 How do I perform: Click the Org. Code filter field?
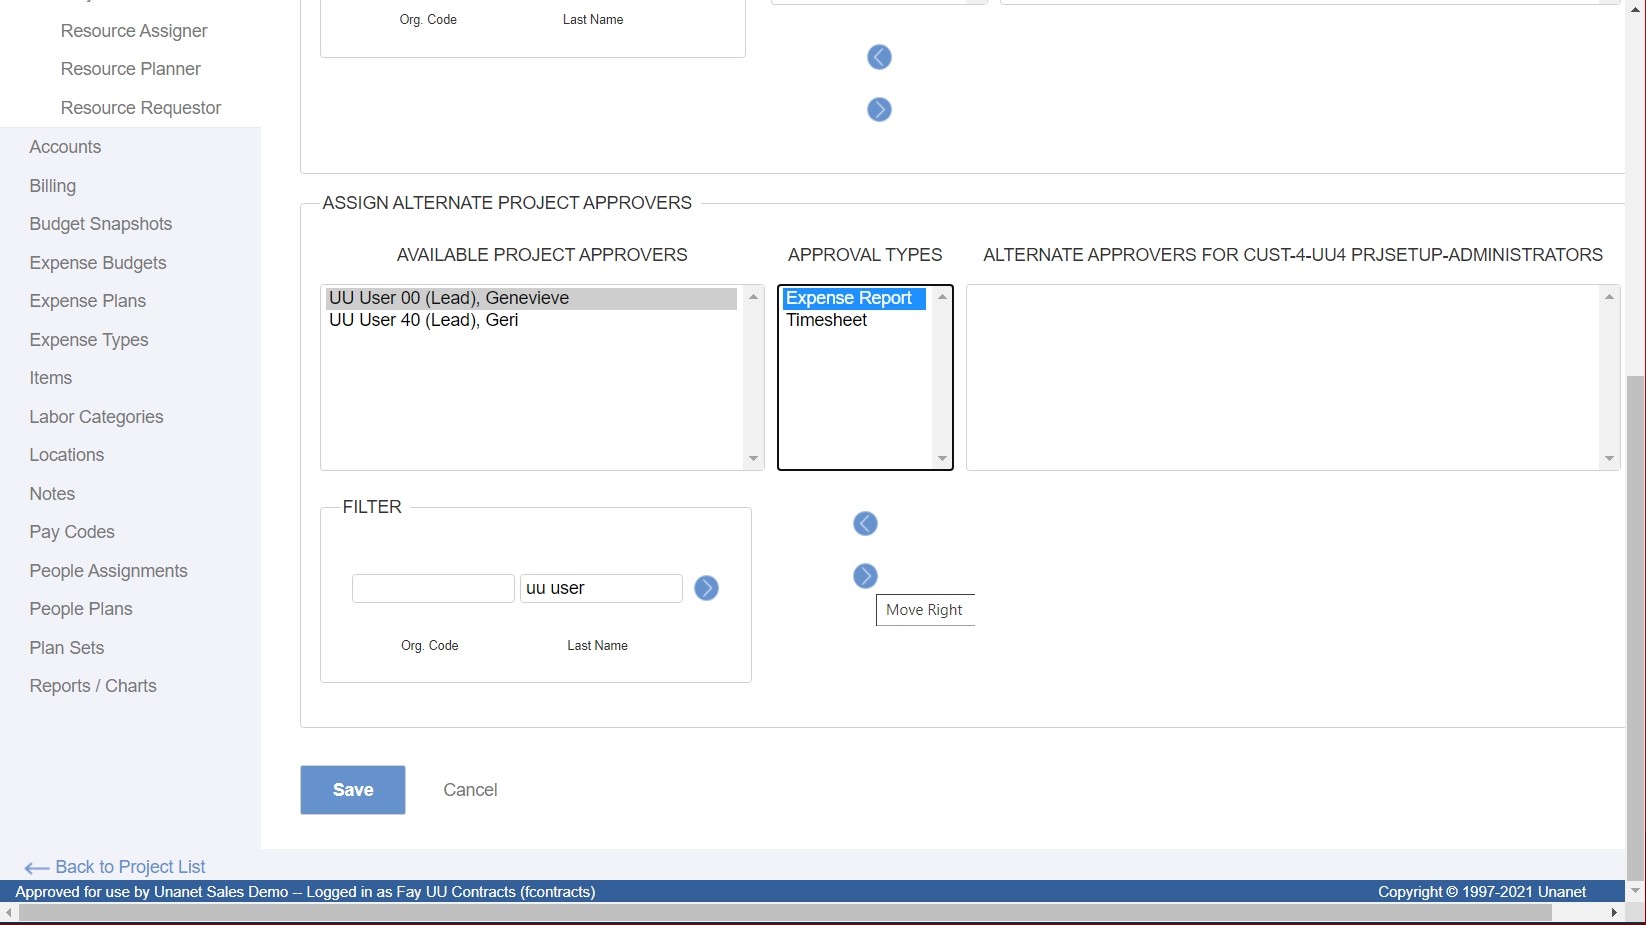click(432, 588)
